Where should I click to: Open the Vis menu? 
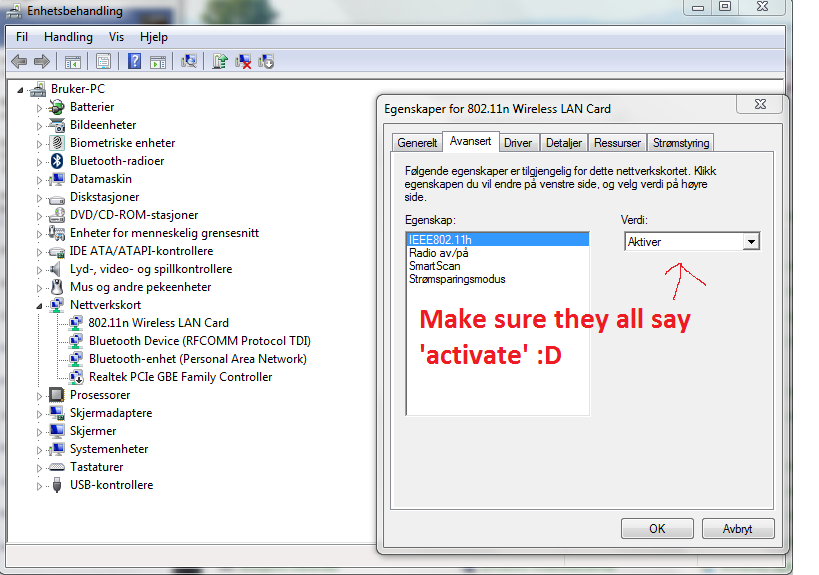click(x=116, y=37)
